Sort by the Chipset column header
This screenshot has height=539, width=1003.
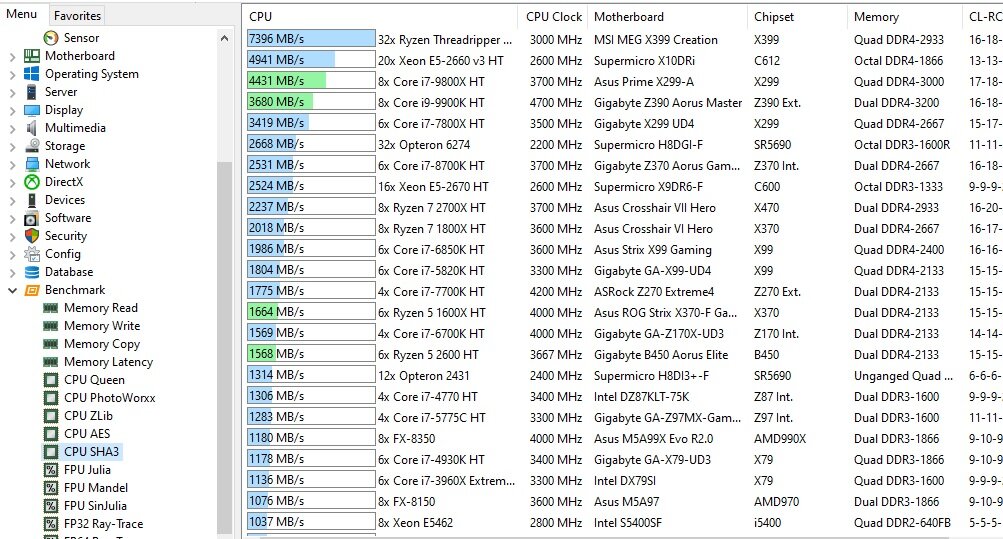click(797, 17)
